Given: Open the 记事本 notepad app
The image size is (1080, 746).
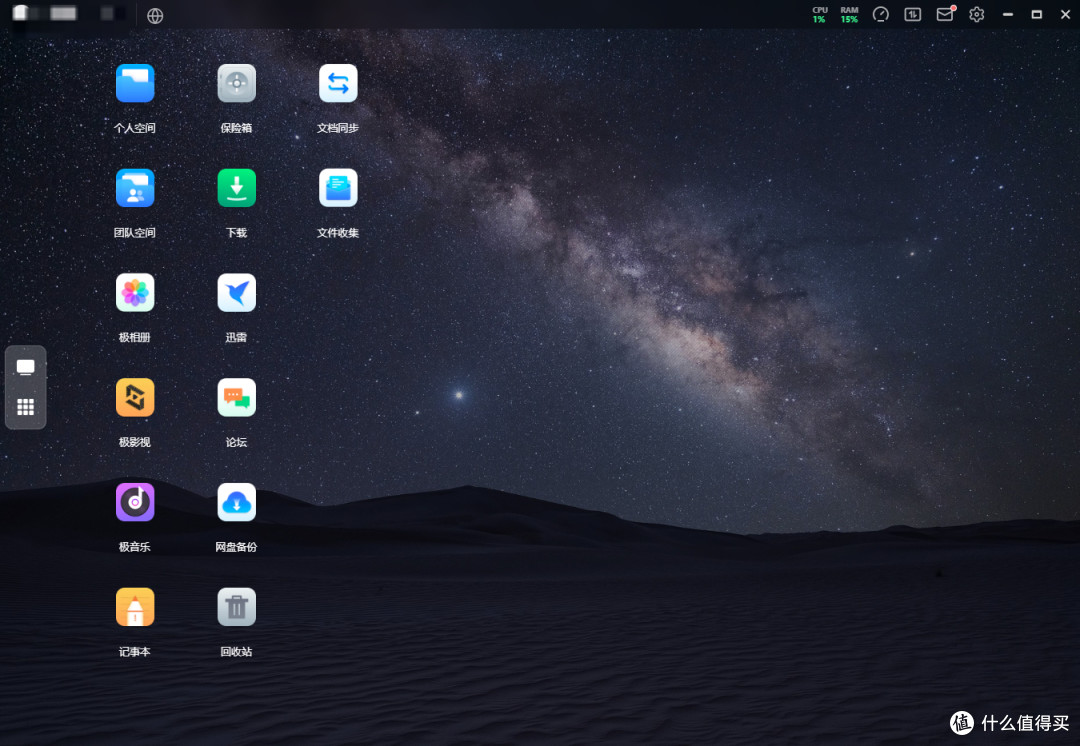Looking at the screenshot, I should [135, 607].
